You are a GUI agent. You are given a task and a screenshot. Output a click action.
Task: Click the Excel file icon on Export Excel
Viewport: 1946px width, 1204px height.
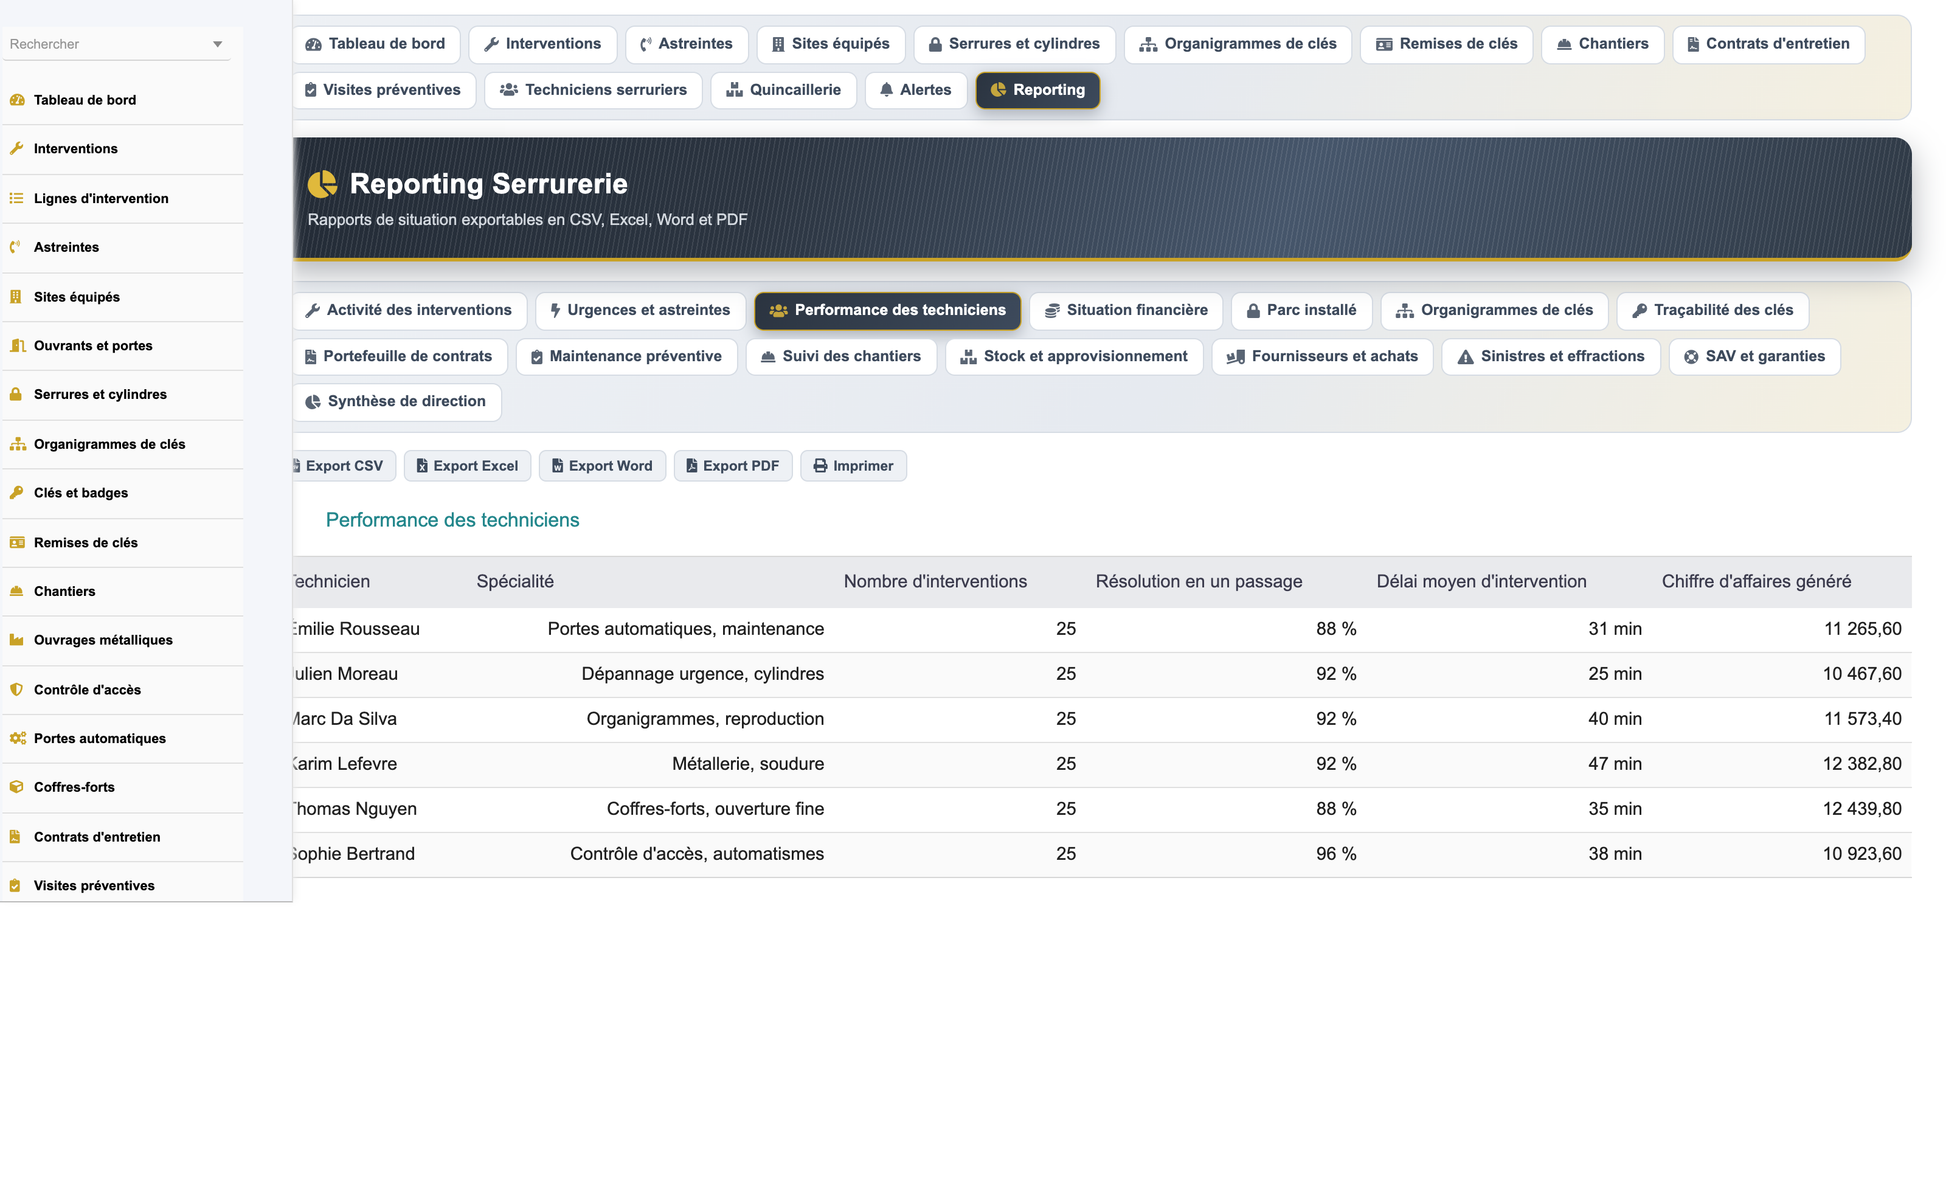point(422,466)
